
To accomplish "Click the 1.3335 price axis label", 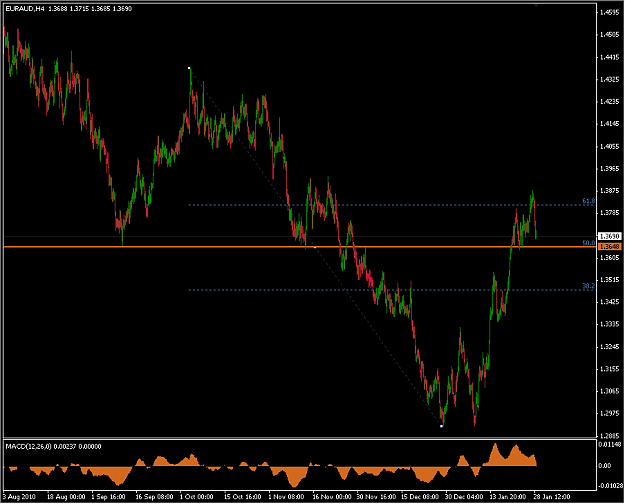I will [x=610, y=324].
